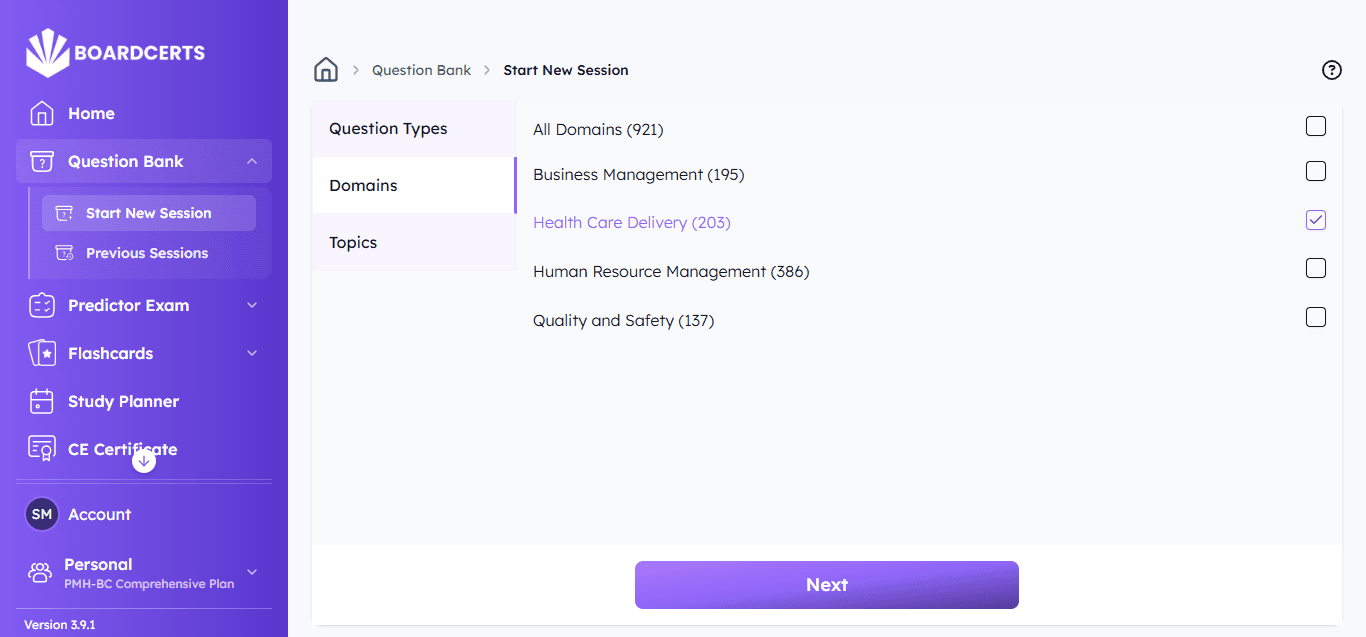The image size is (1366, 637).
Task: Click the sidebar scroll-down arrow button
Action: 144,461
